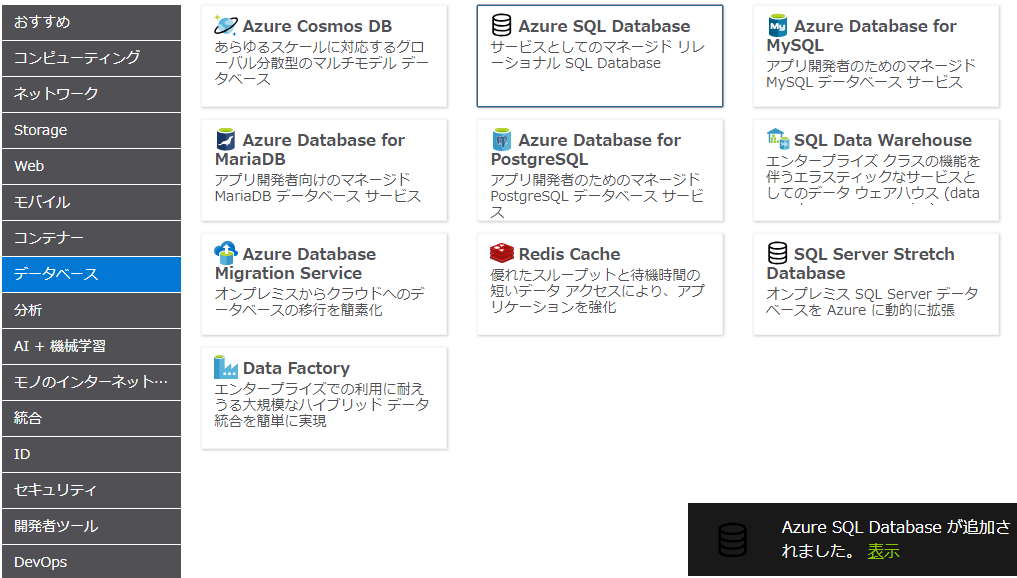Click the Azure Database Migration Service icon
Screen dimensions: 1017x578
pyautogui.click(x=226, y=253)
